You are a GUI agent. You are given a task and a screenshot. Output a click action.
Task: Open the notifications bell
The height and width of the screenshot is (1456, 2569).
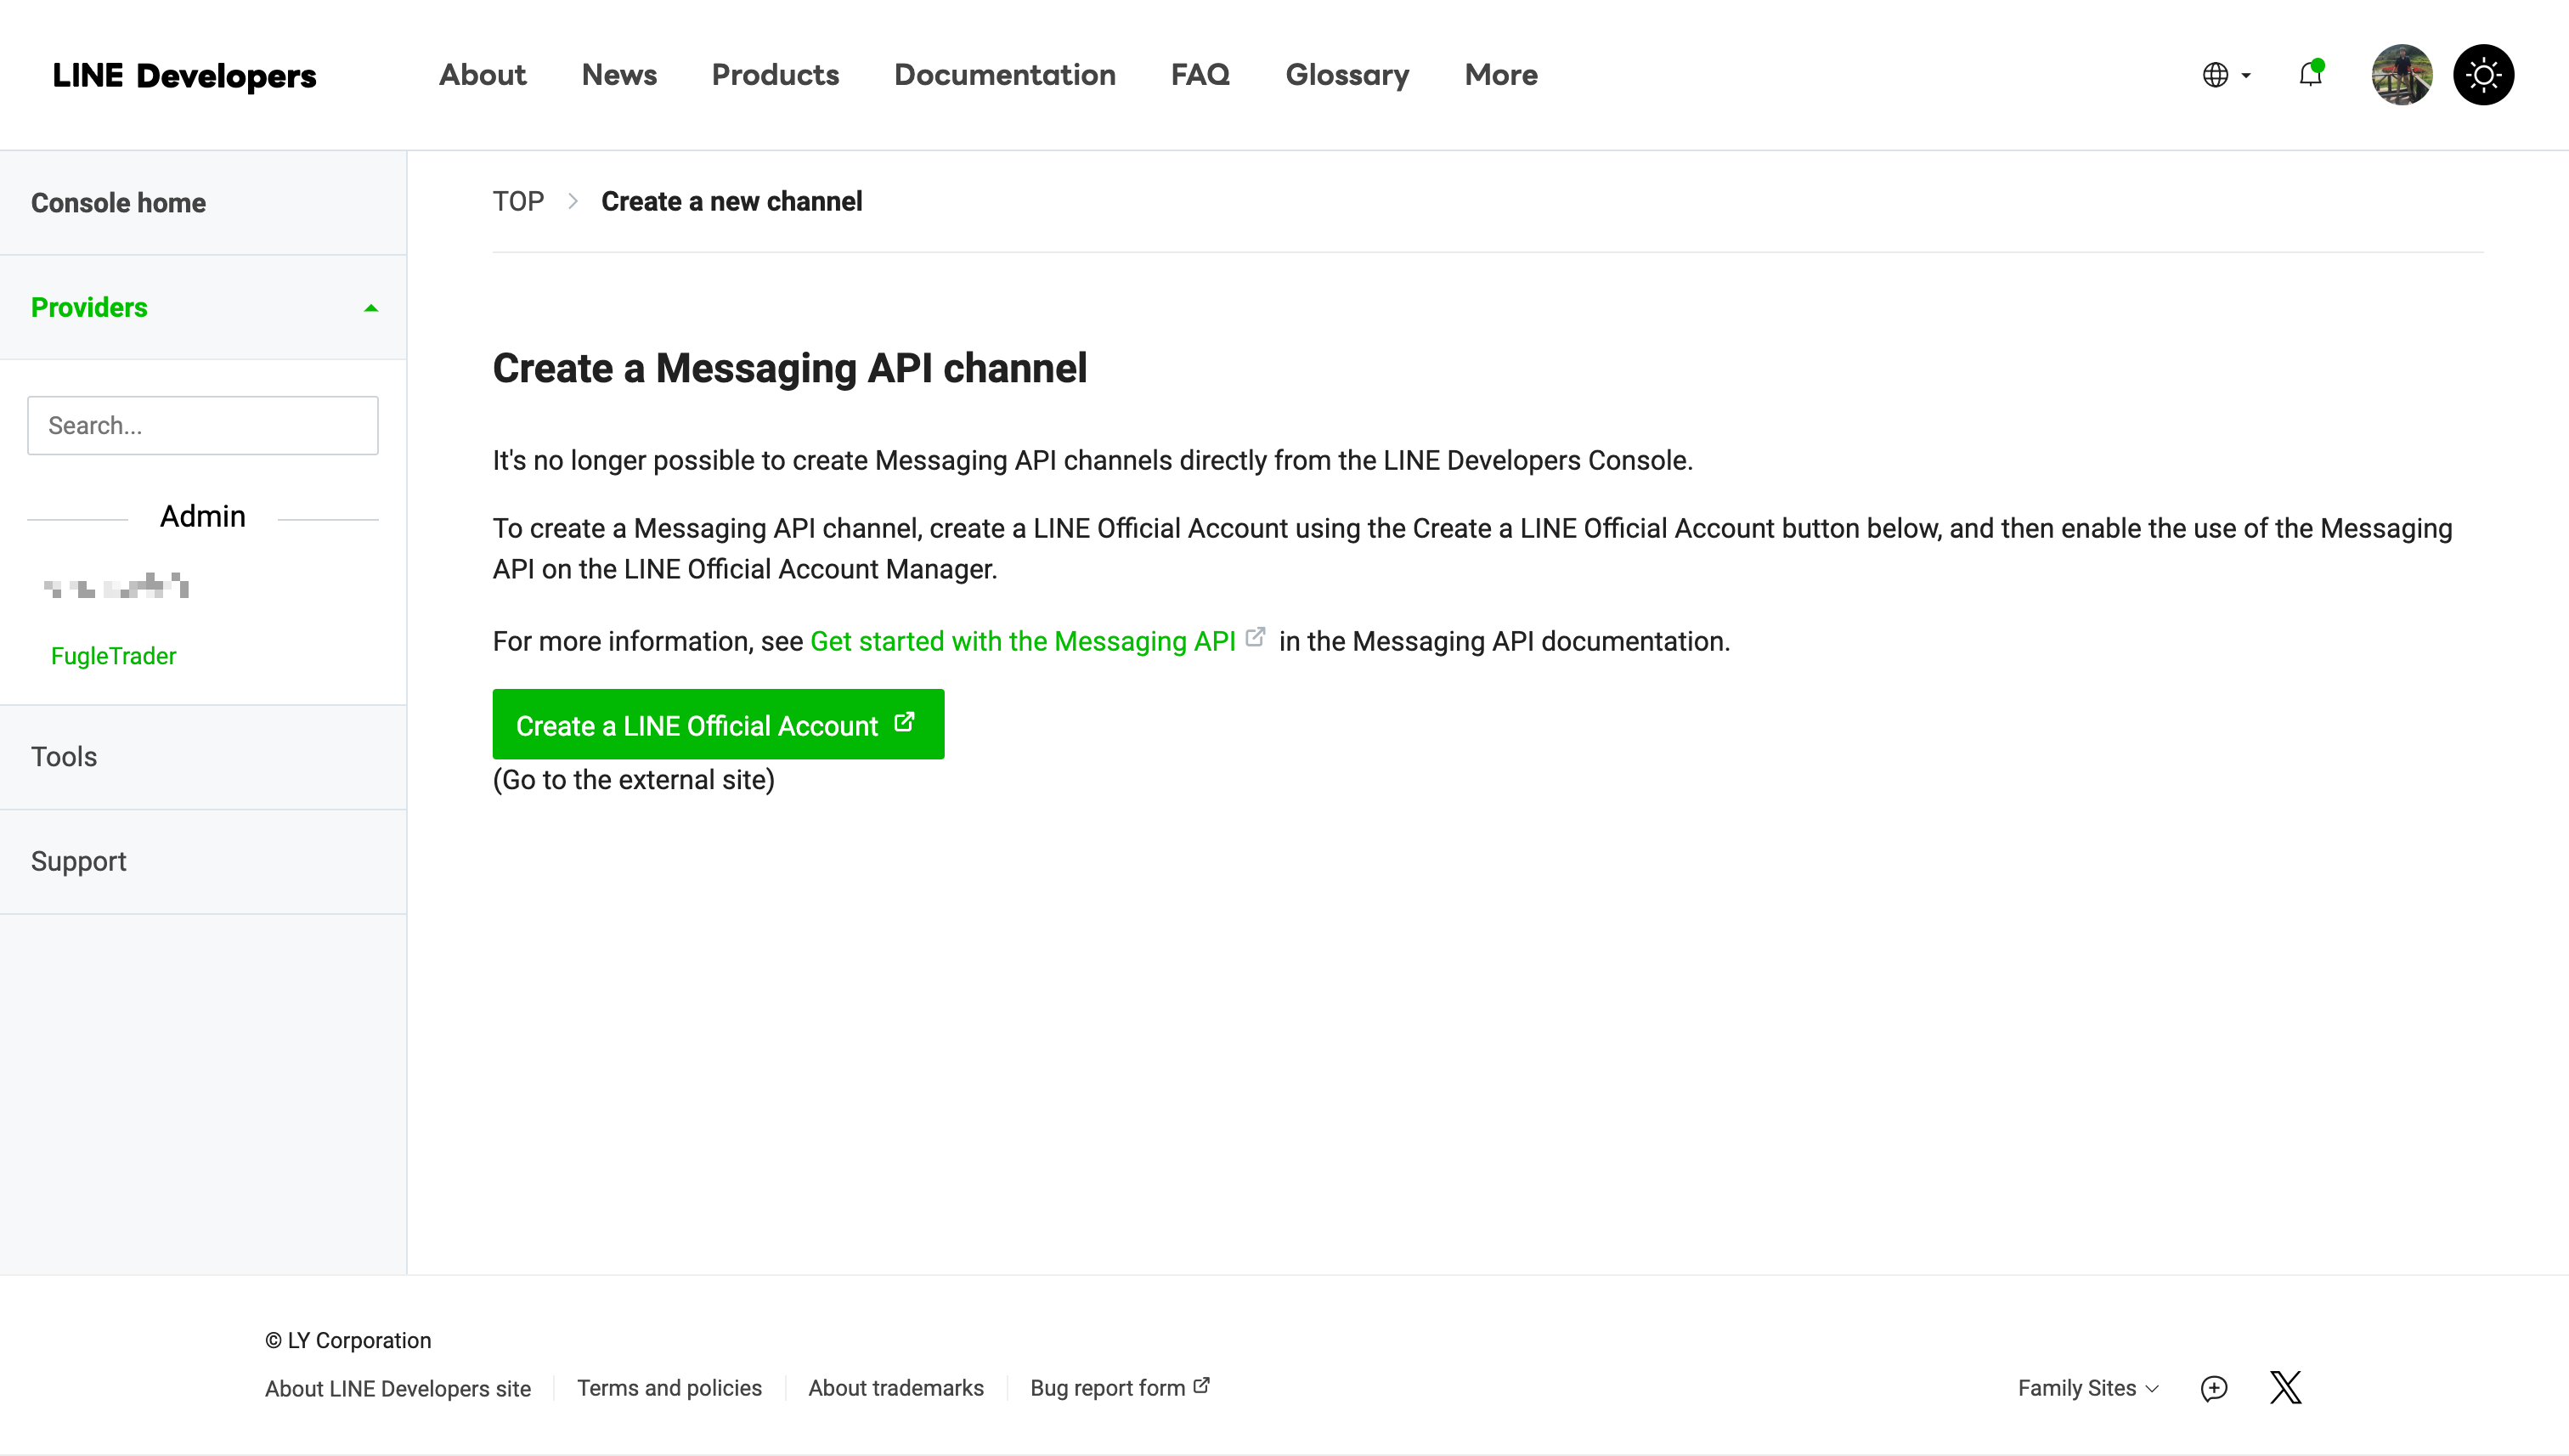2310,74
